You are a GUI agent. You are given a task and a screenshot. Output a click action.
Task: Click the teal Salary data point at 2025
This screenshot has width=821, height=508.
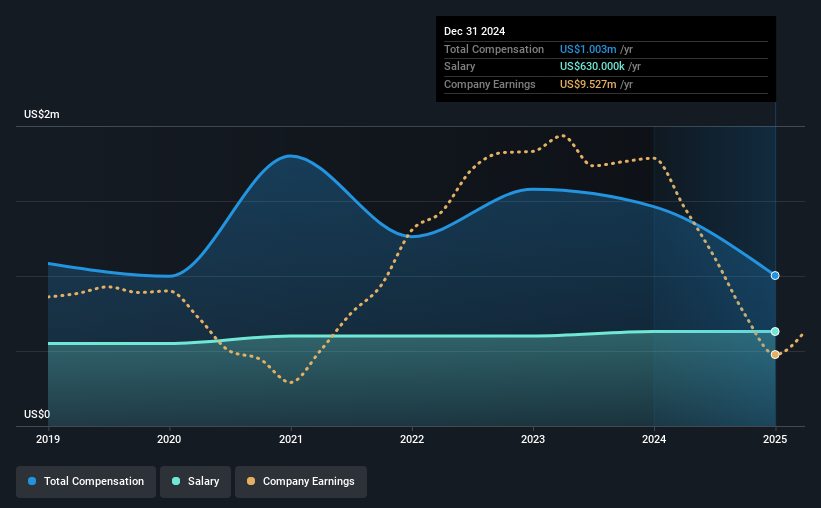[775, 332]
